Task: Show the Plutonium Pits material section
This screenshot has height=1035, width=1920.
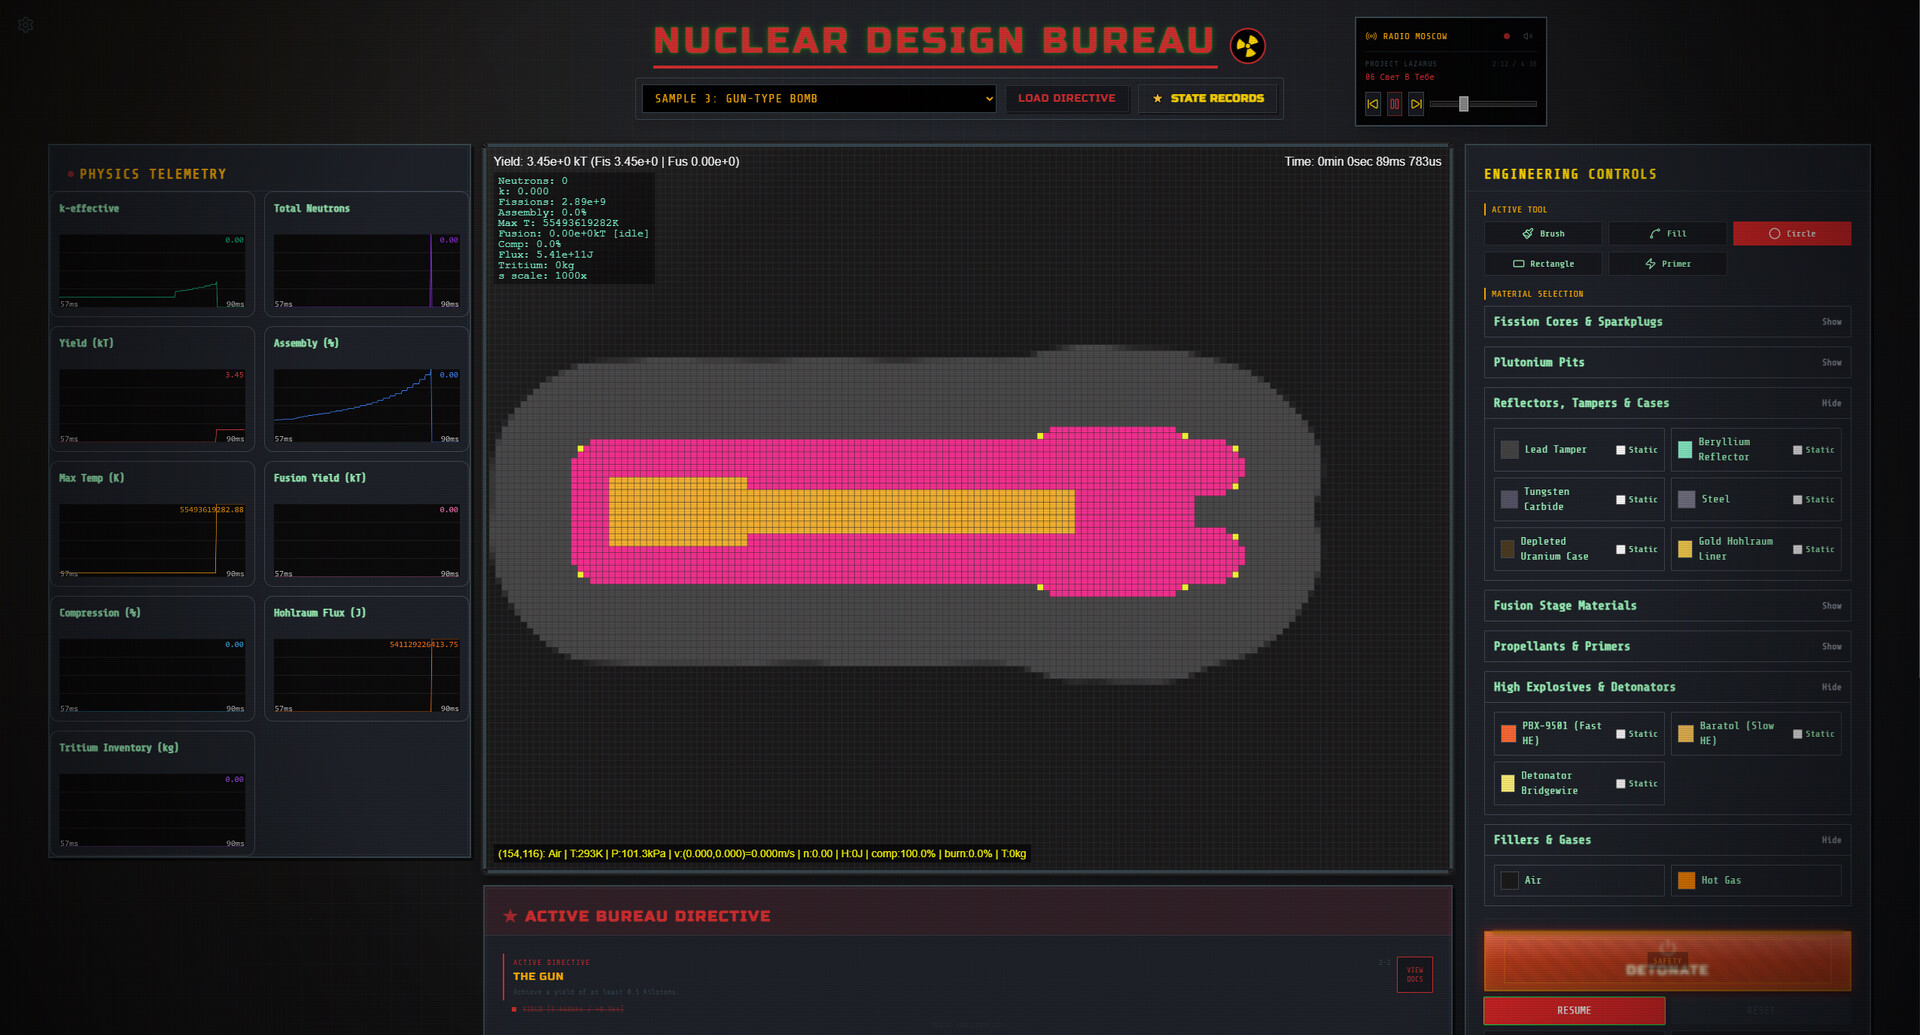Action: [1831, 362]
